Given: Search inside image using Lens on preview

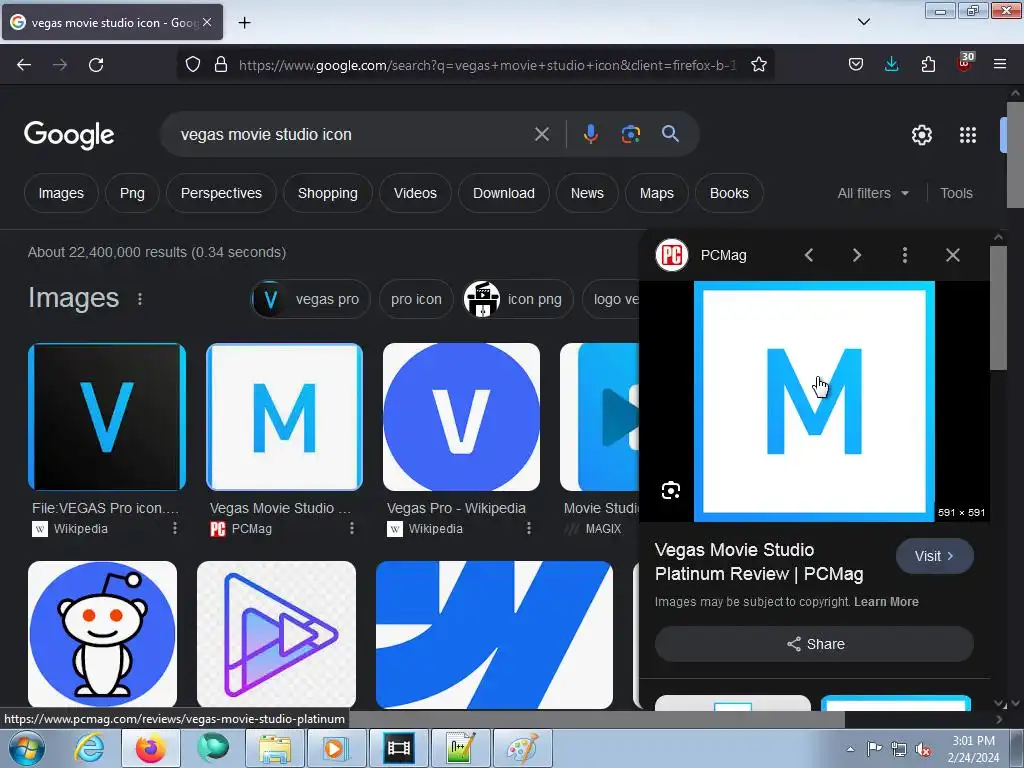Looking at the screenshot, I should pyautogui.click(x=671, y=490).
